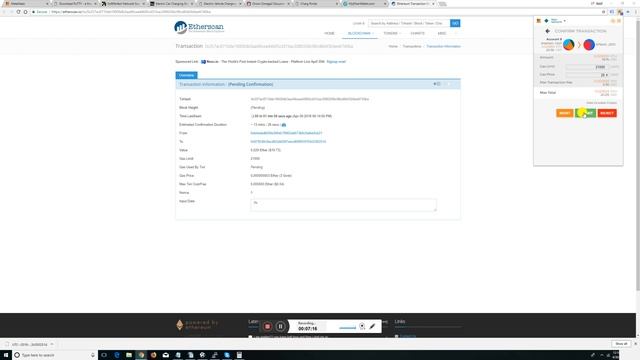Click the Windows taskbar search box
This screenshot has height=360, width=640.
(x=54, y=355)
